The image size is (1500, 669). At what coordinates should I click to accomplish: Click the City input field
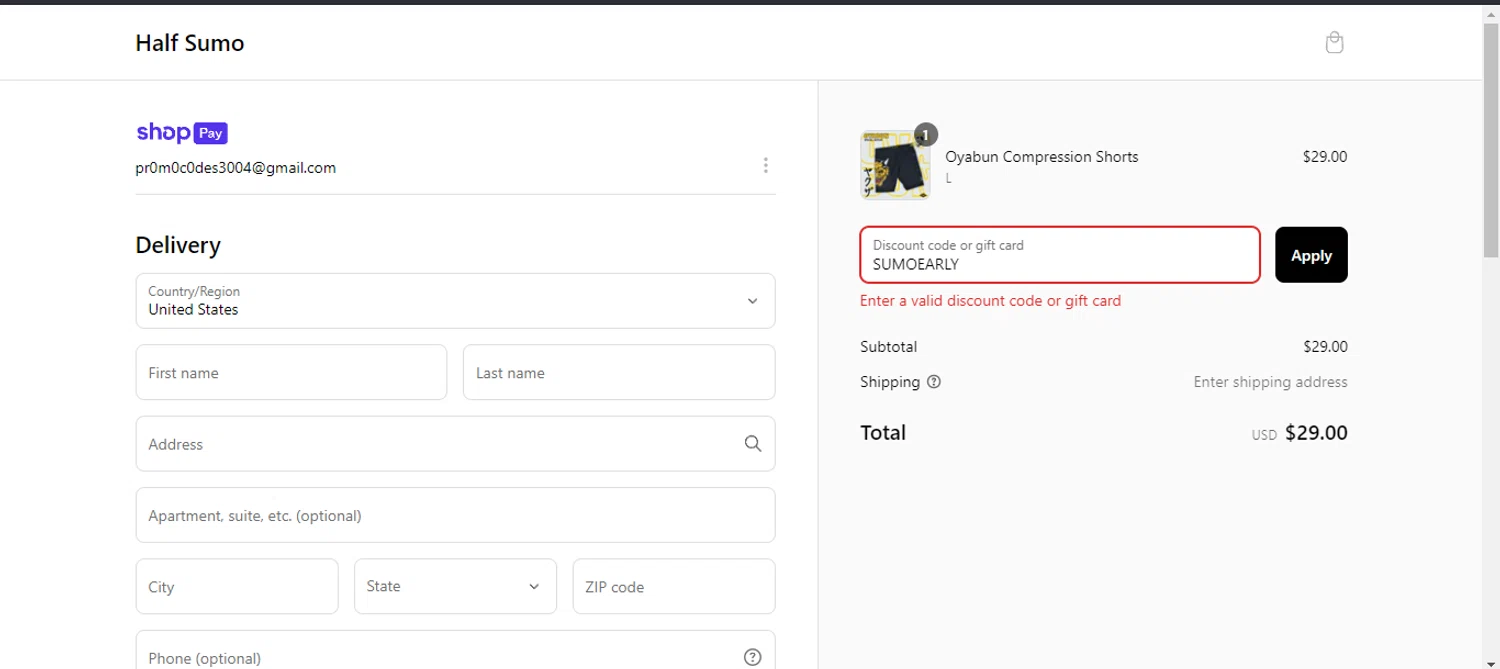237,586
